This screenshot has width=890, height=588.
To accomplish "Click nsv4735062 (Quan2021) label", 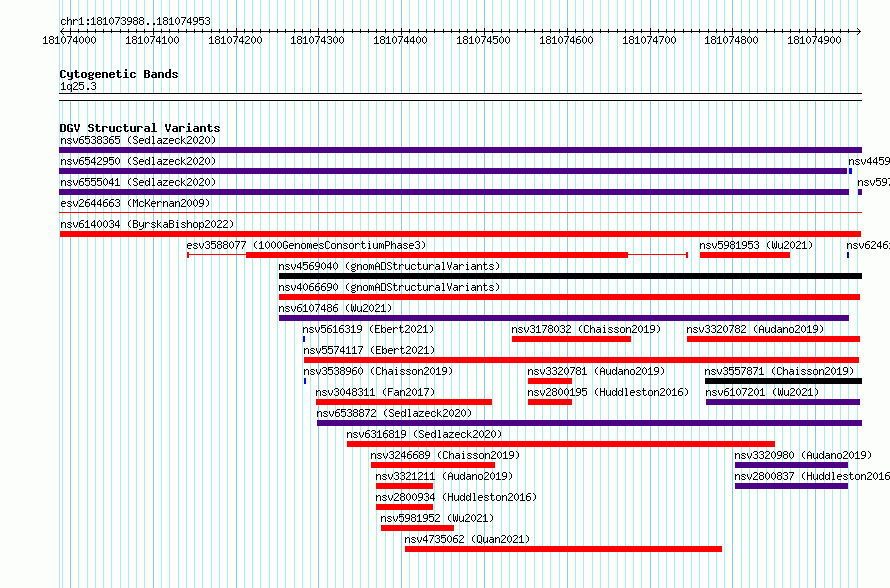I will pyautogui.click(x=467, y=539).
